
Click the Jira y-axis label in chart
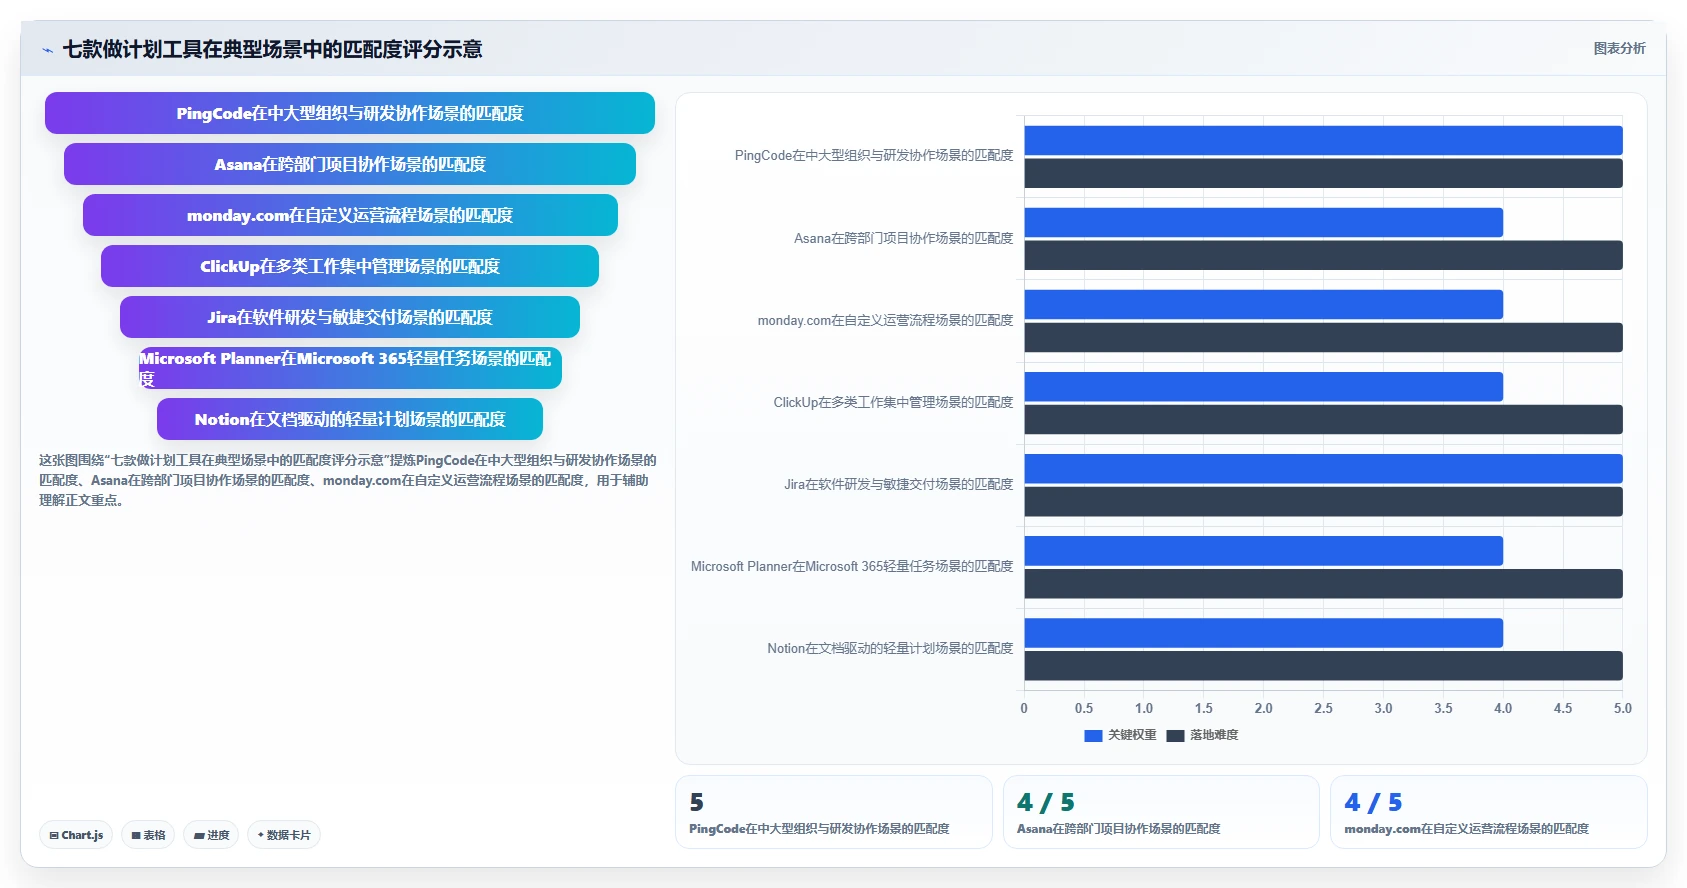coord(899,484)
